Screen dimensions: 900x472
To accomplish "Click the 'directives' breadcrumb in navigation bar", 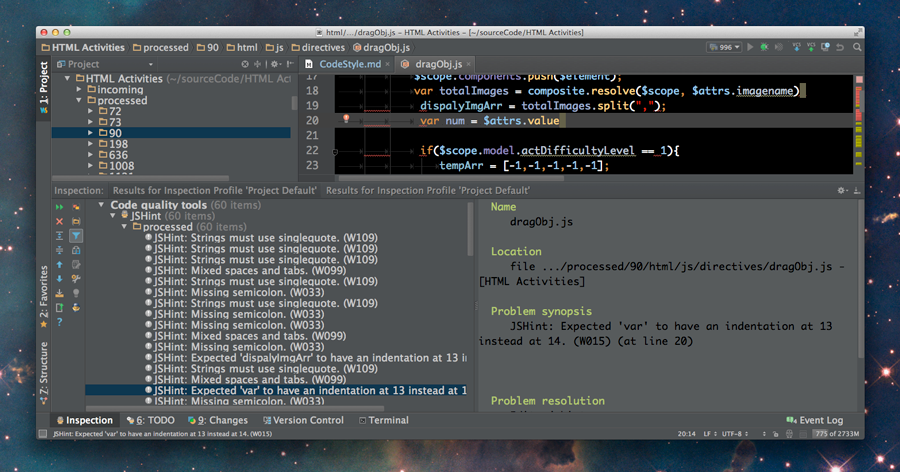I will pyautogui.click(x=318, y=48).
